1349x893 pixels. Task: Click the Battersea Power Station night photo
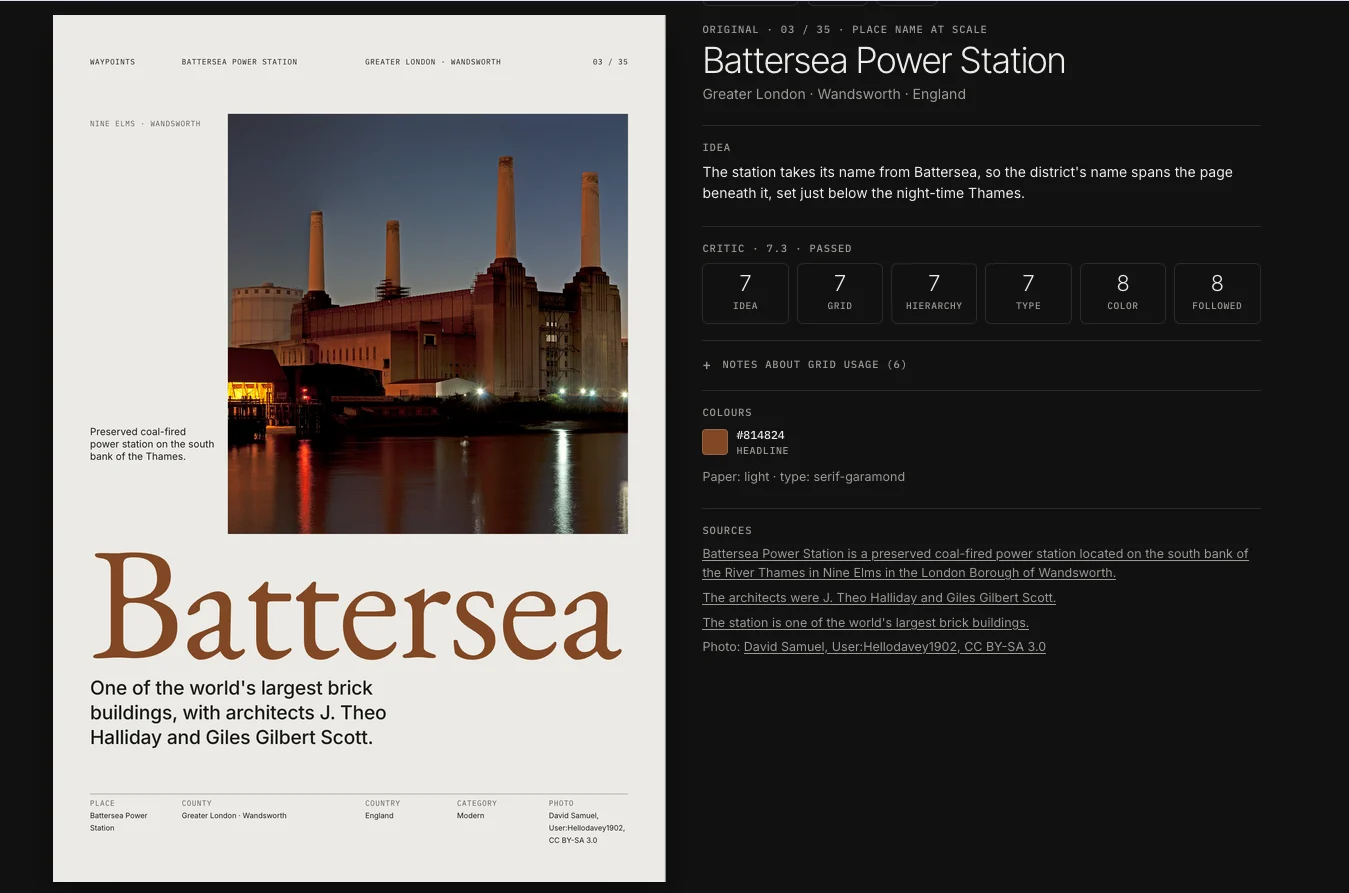pyautogui.click(x=428, y=324)
